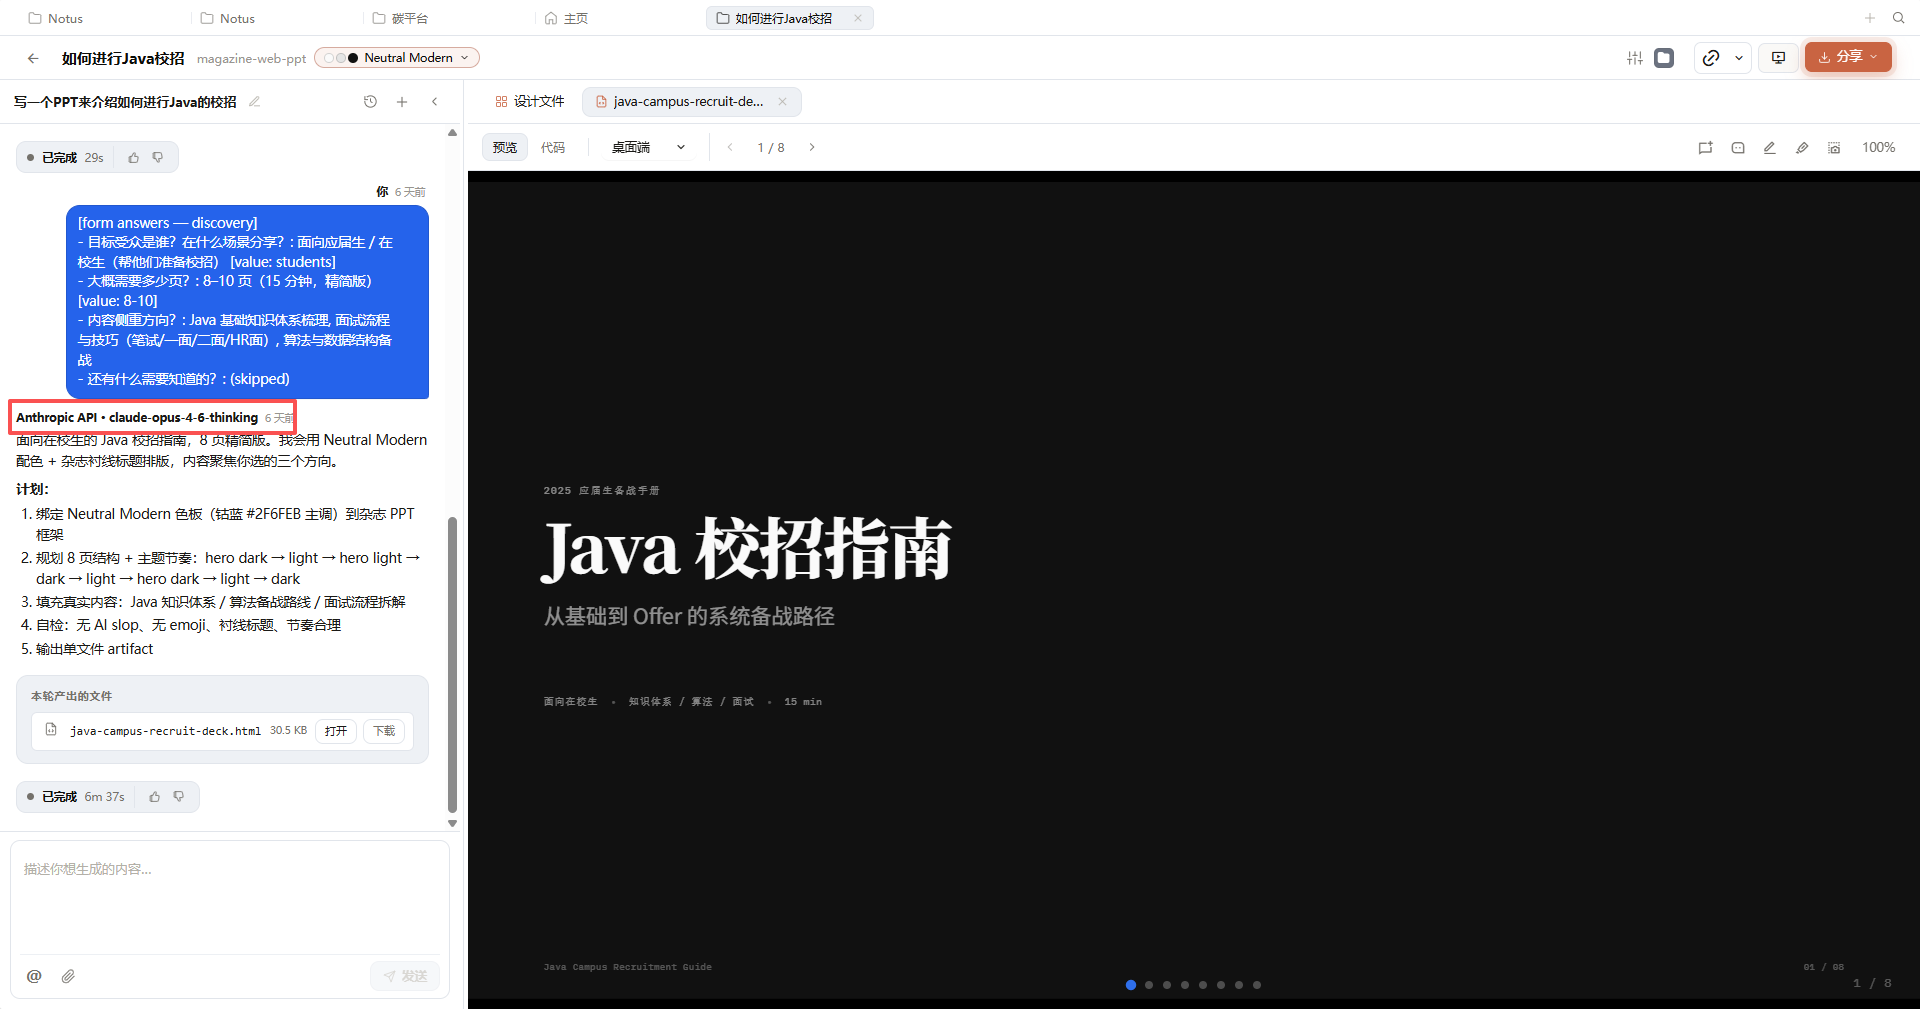Switch to the 主页 home browser tab

[566, 18]
